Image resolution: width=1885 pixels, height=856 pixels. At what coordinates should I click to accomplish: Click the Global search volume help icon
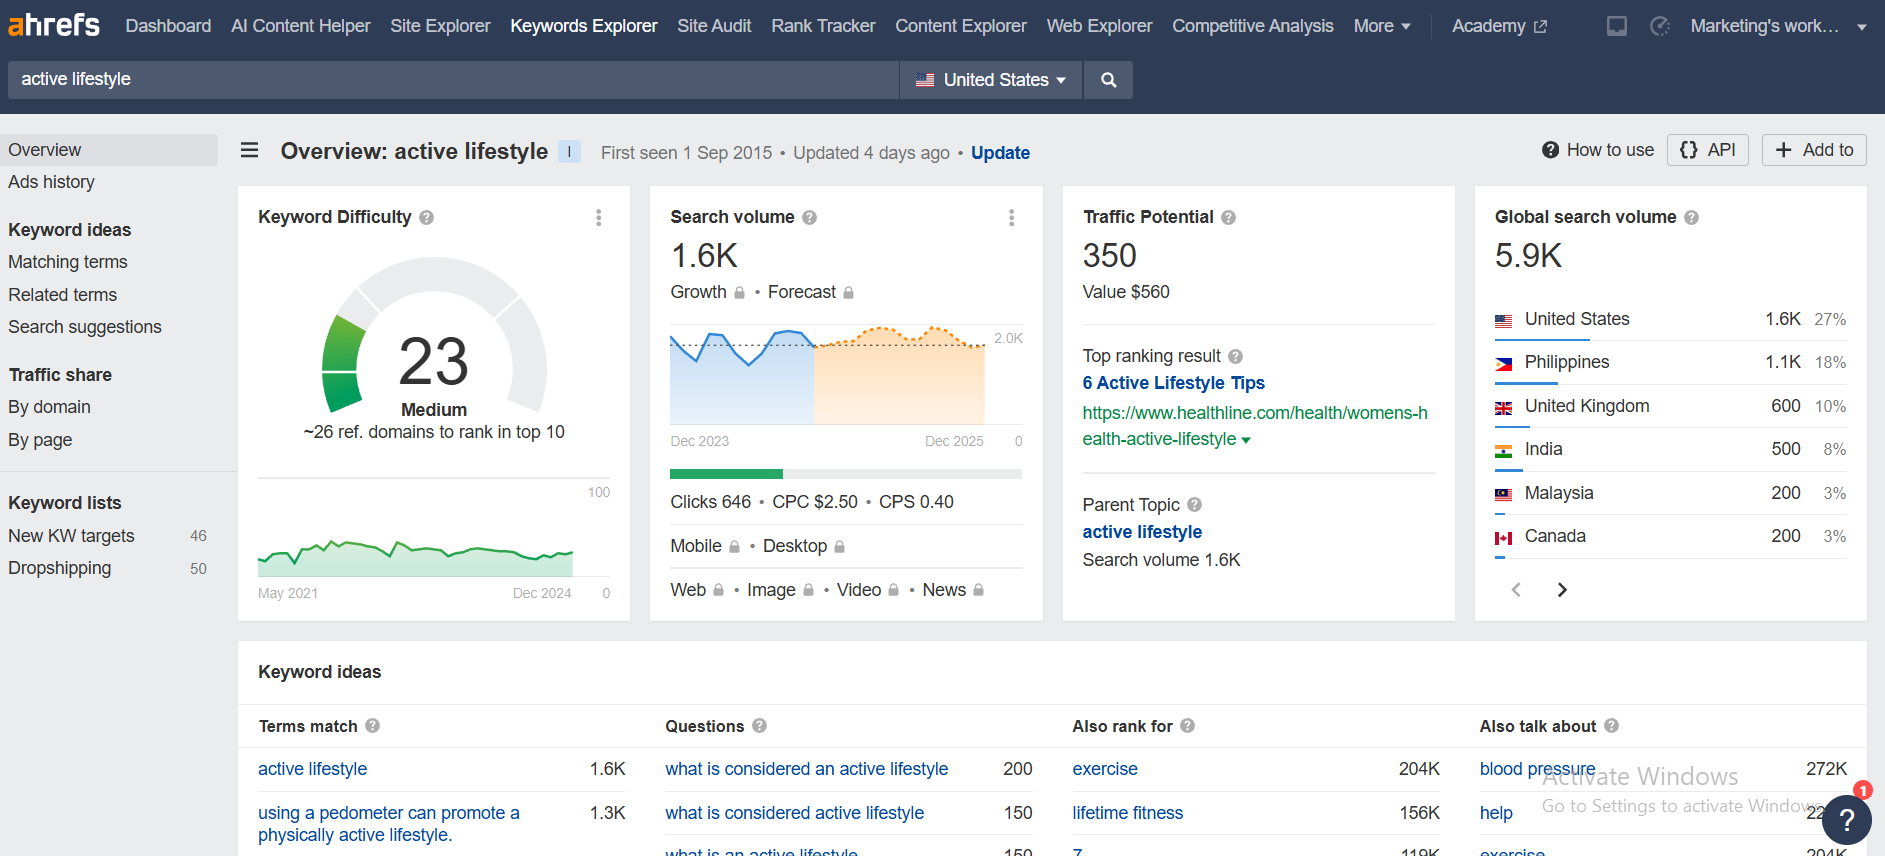1692,217
